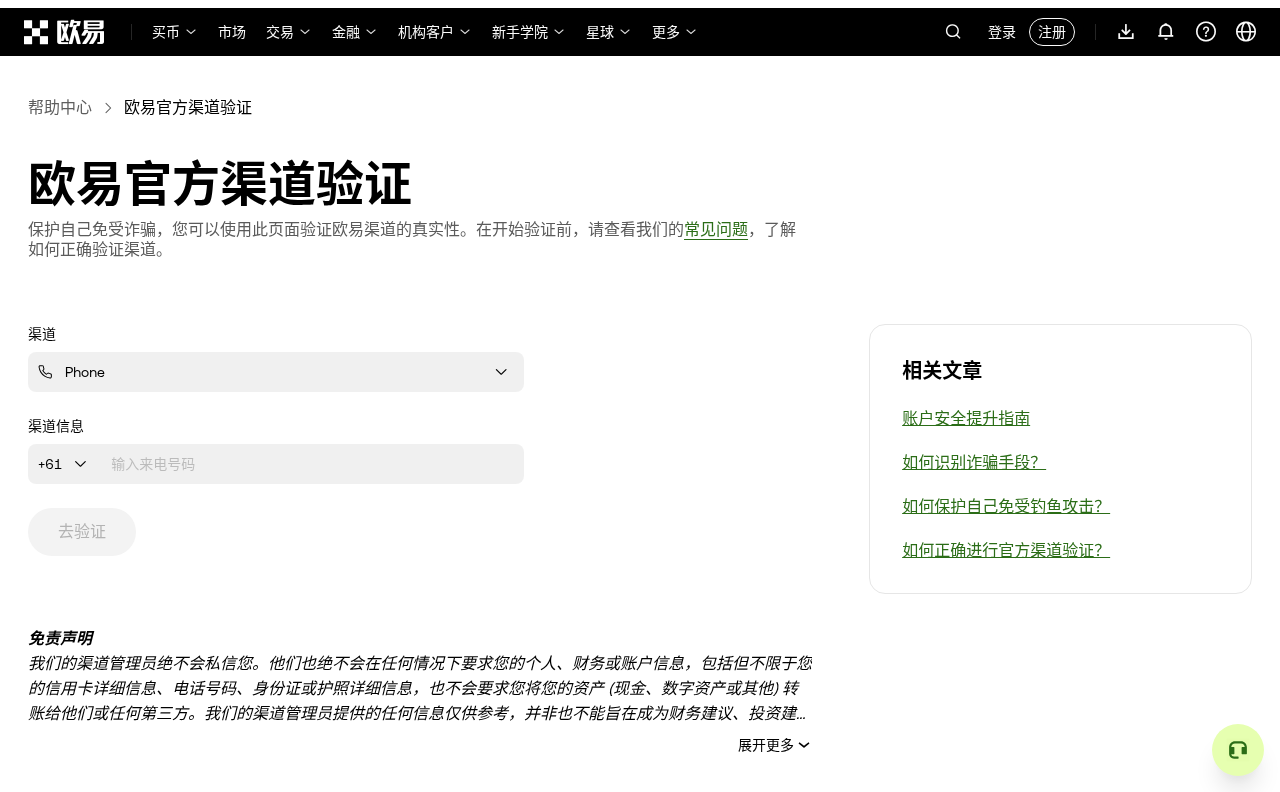Click the 相关文章 heading
Viewport: 1280px width, 792px height.
[942, 370]
